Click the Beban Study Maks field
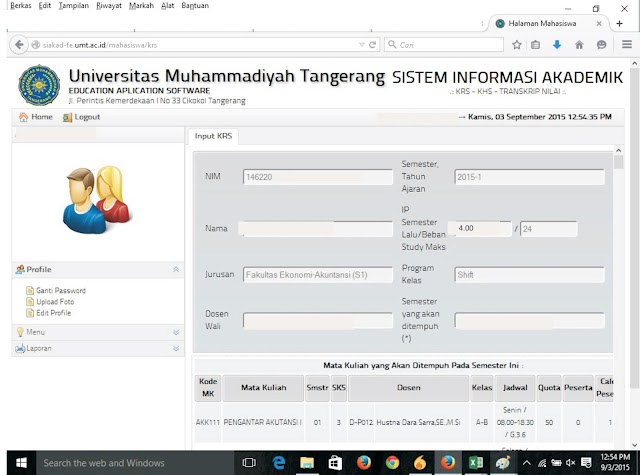The width and height of the screenshot is (640, 475). pos(549,229)
